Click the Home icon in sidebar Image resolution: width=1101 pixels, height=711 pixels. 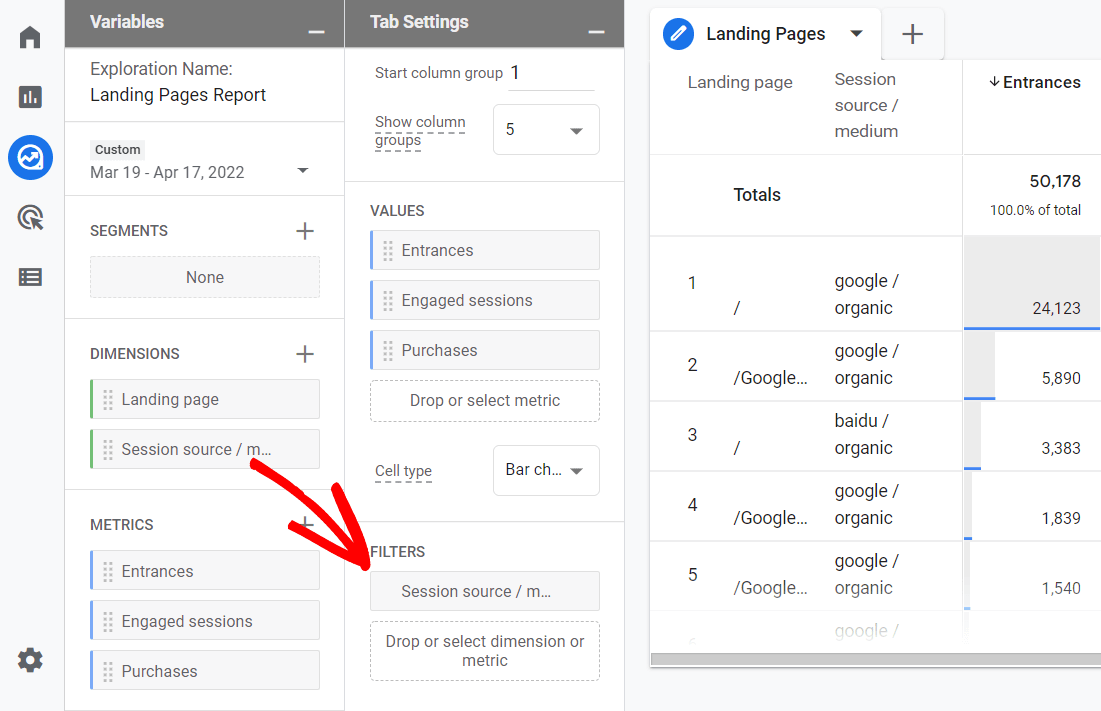pyautogui.click(x=30, y=36)
